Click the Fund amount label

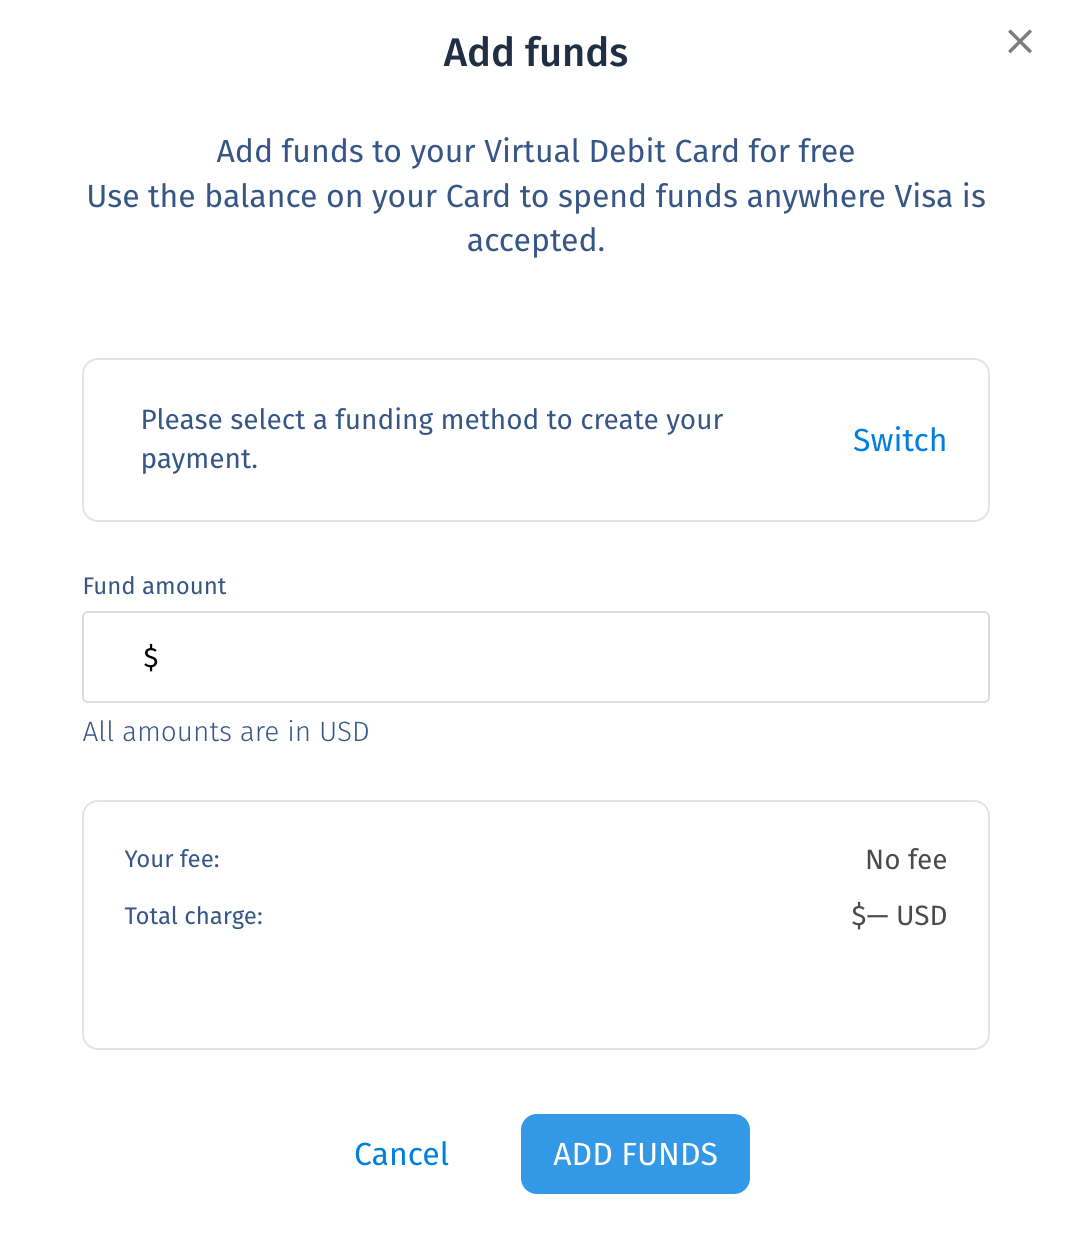point(154,586)
